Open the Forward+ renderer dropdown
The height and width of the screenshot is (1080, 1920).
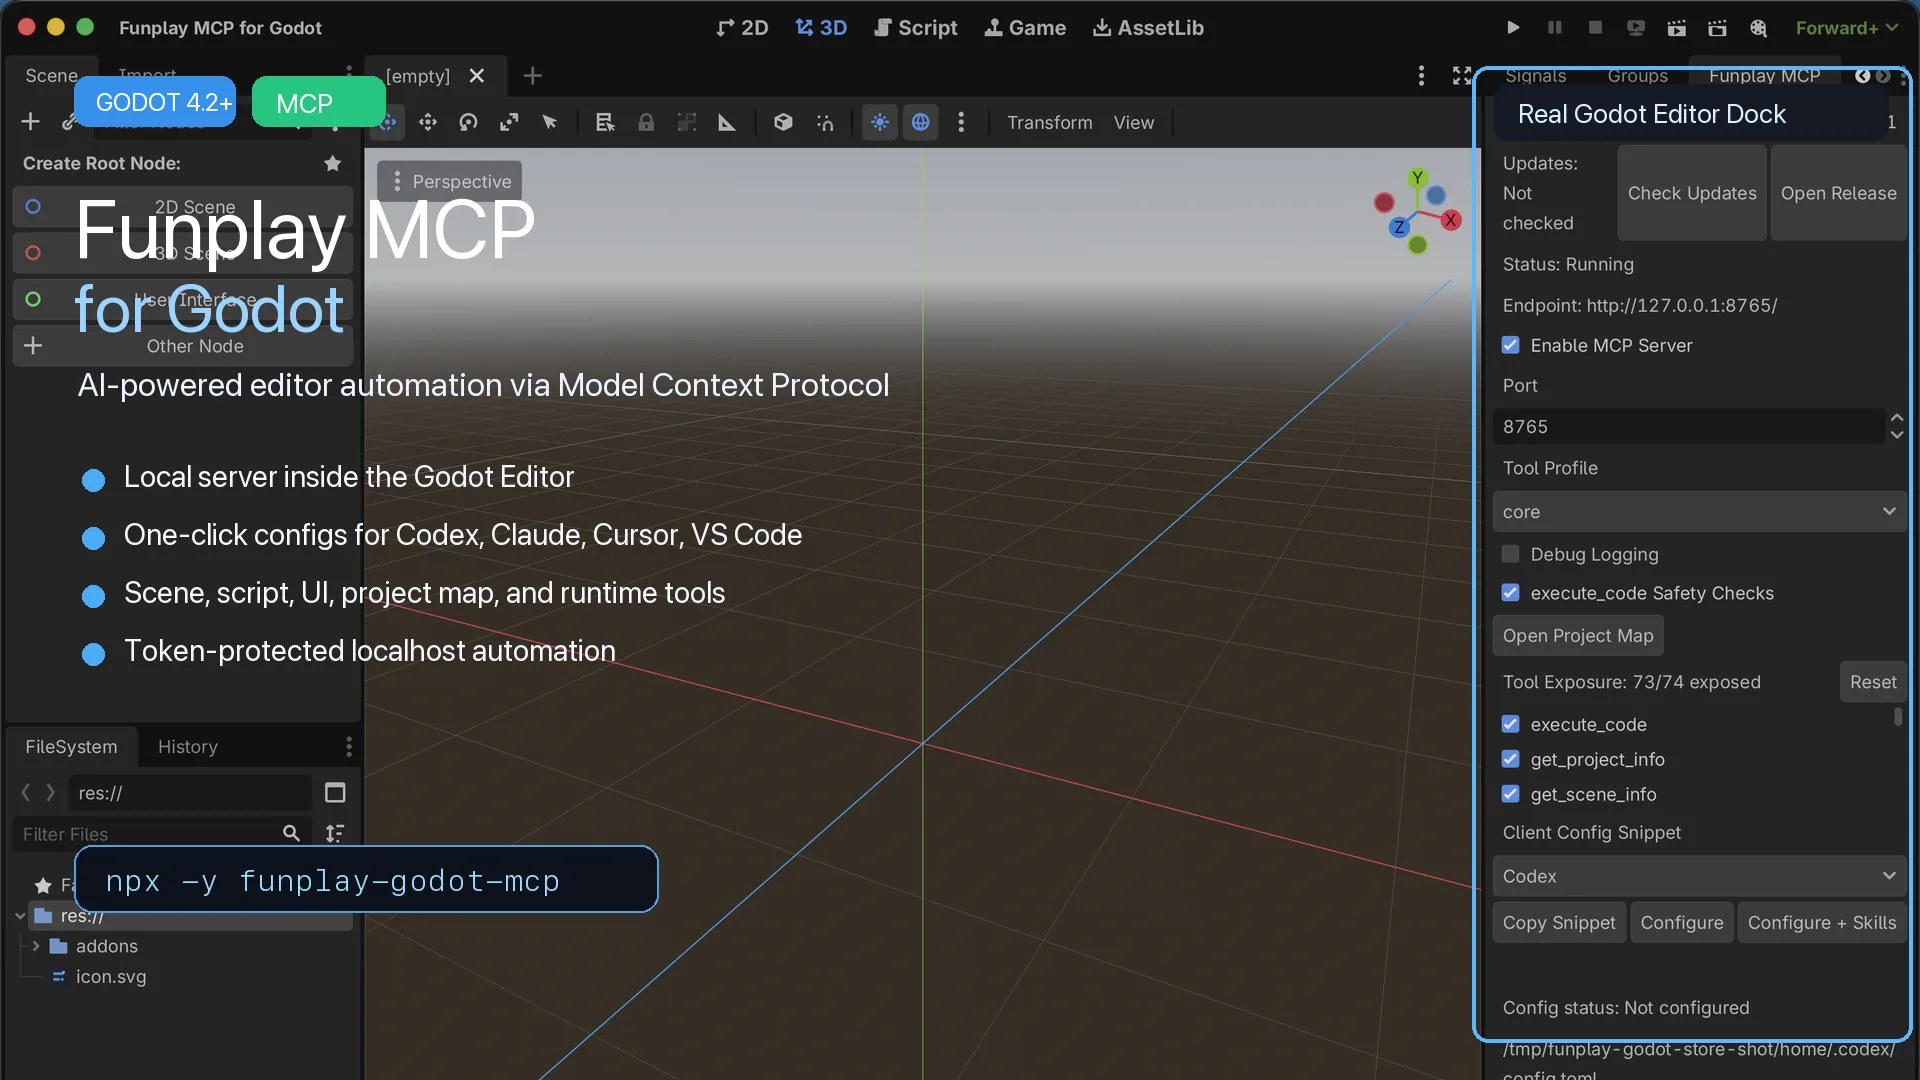(1846, 28)
